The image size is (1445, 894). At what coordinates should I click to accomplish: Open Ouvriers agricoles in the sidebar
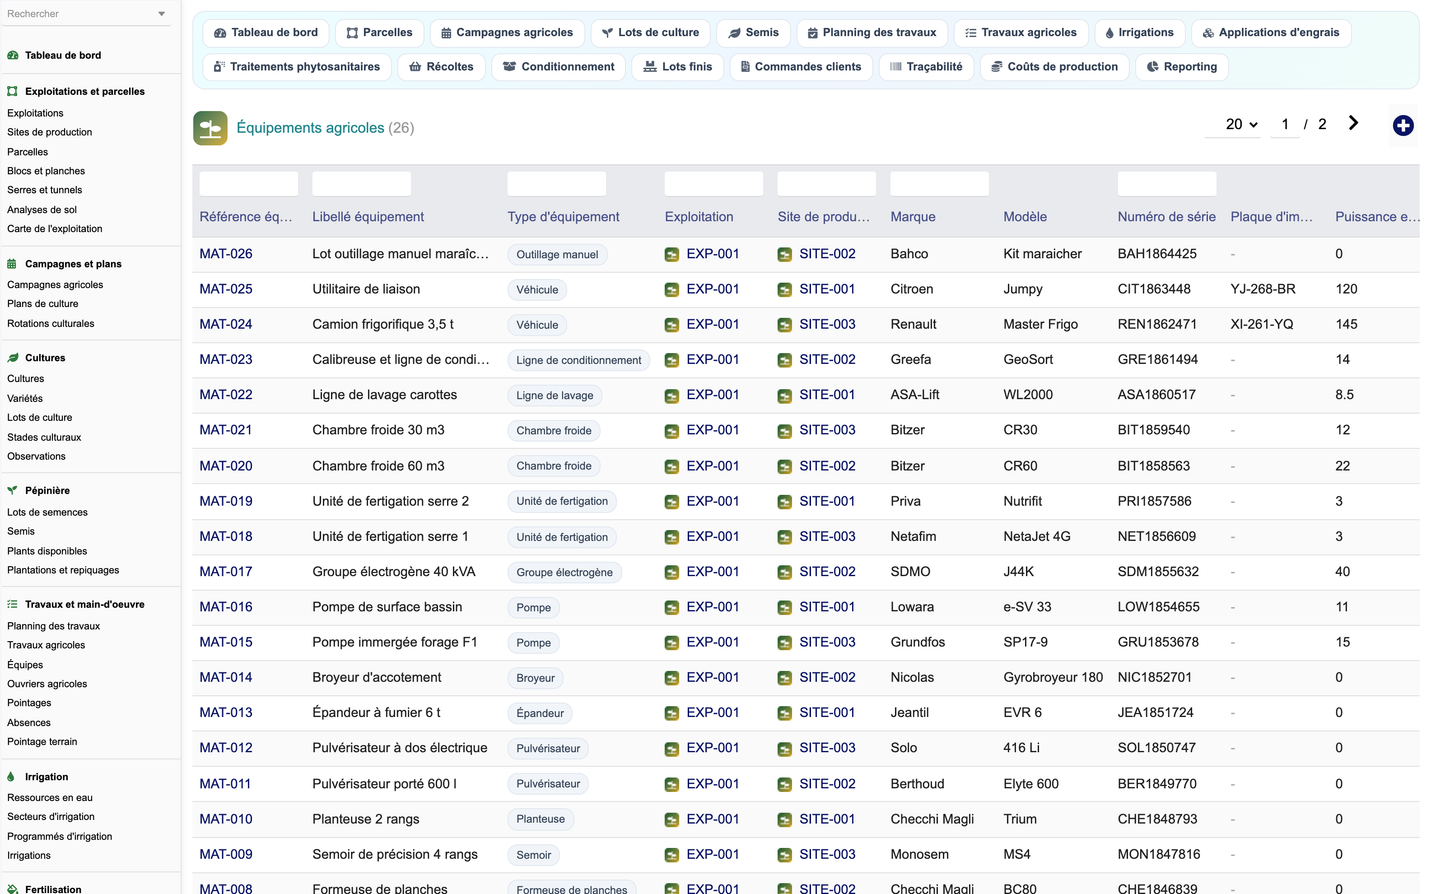(x=47, y=684)
